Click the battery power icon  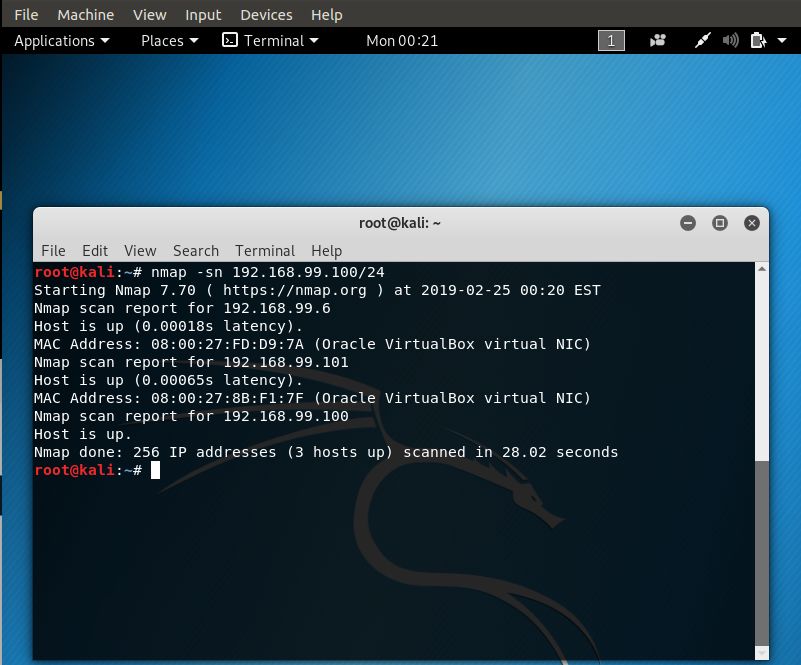click(758, 40)
